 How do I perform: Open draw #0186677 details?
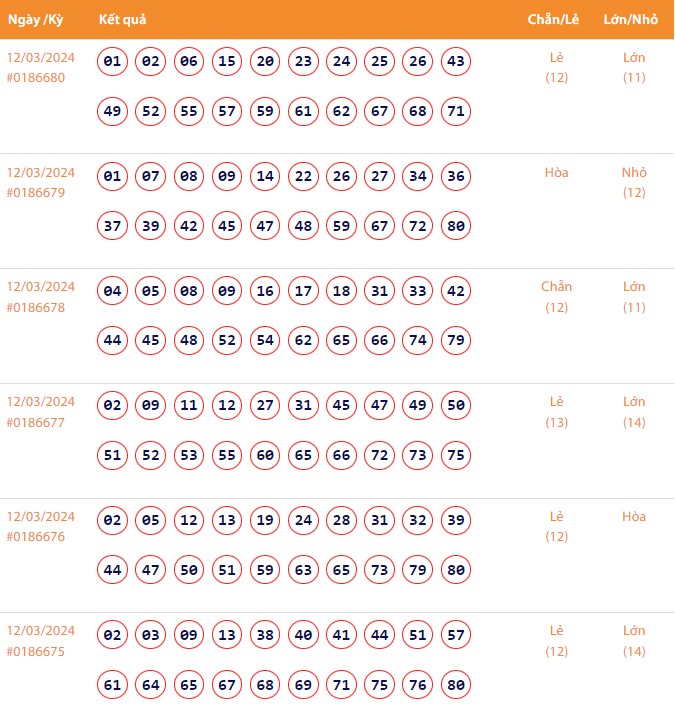pos(36,422)
